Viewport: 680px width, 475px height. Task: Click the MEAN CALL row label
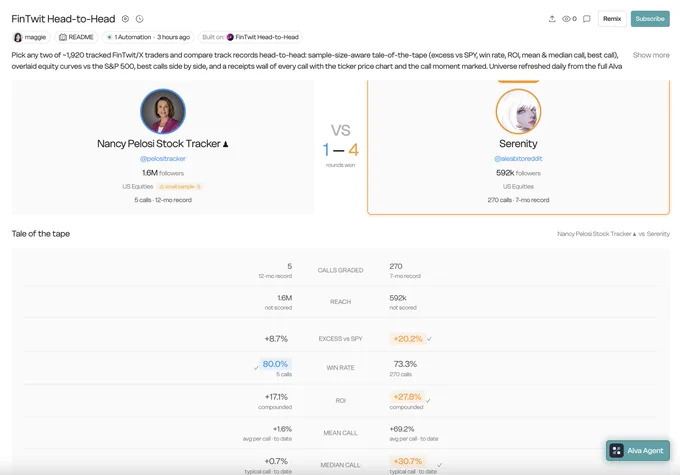pyautogui.click(x=340, y=433)
